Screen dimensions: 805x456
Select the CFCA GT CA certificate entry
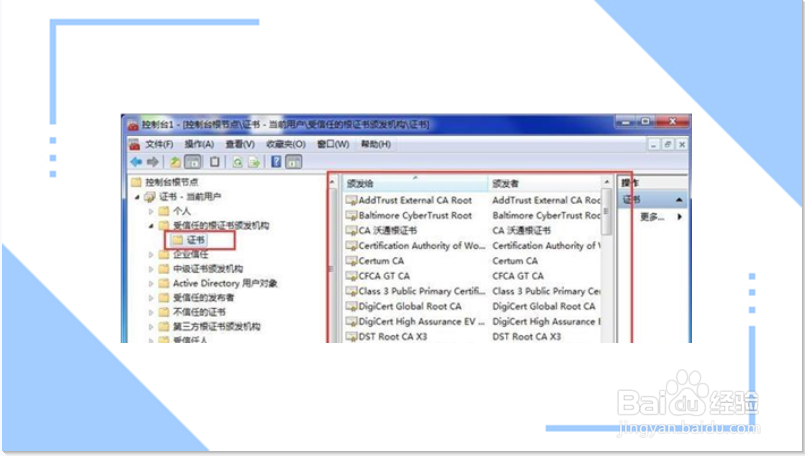click(384, 276)
